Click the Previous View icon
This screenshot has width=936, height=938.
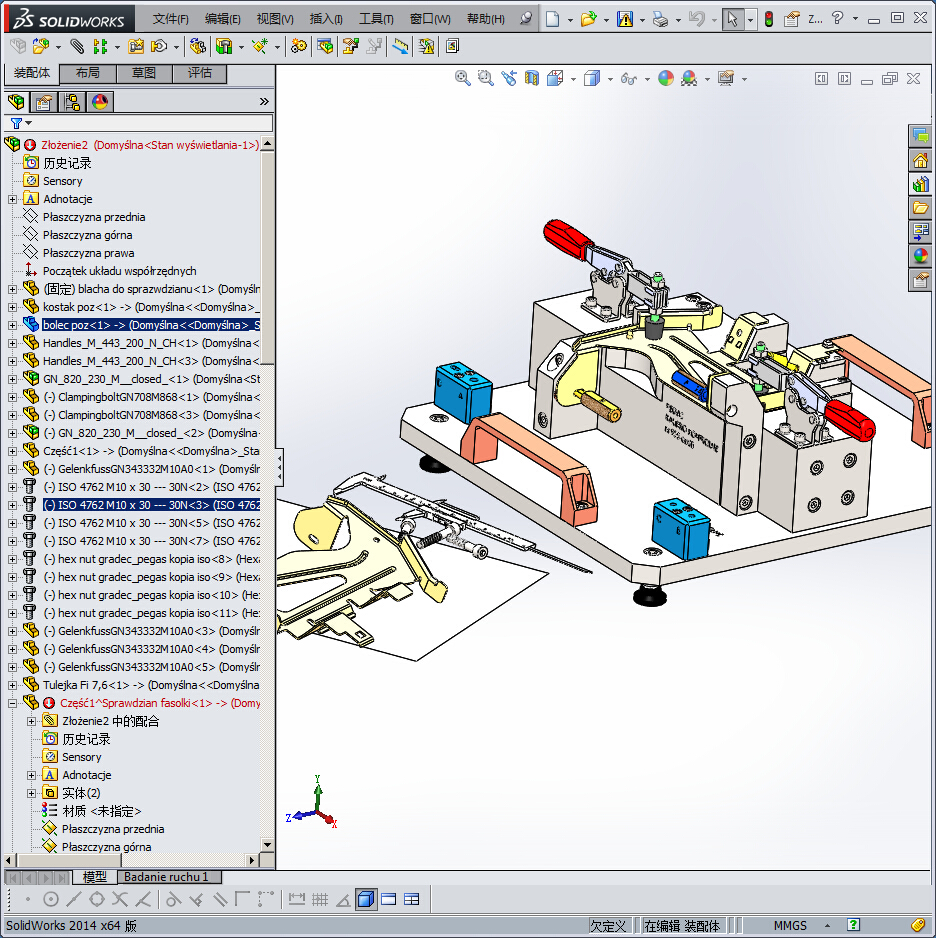coord(509,78)
